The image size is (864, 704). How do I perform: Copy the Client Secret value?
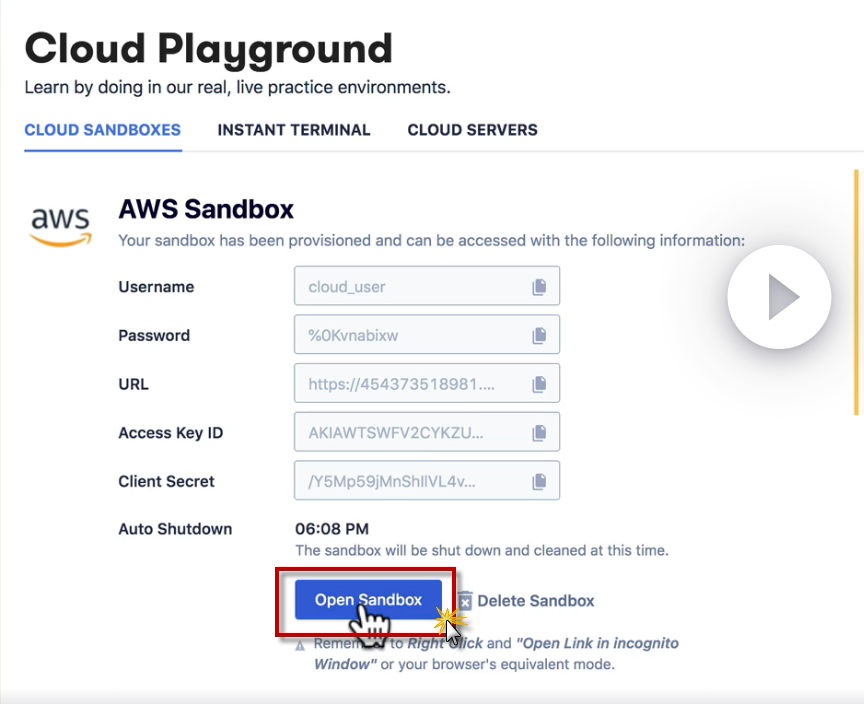539,481
